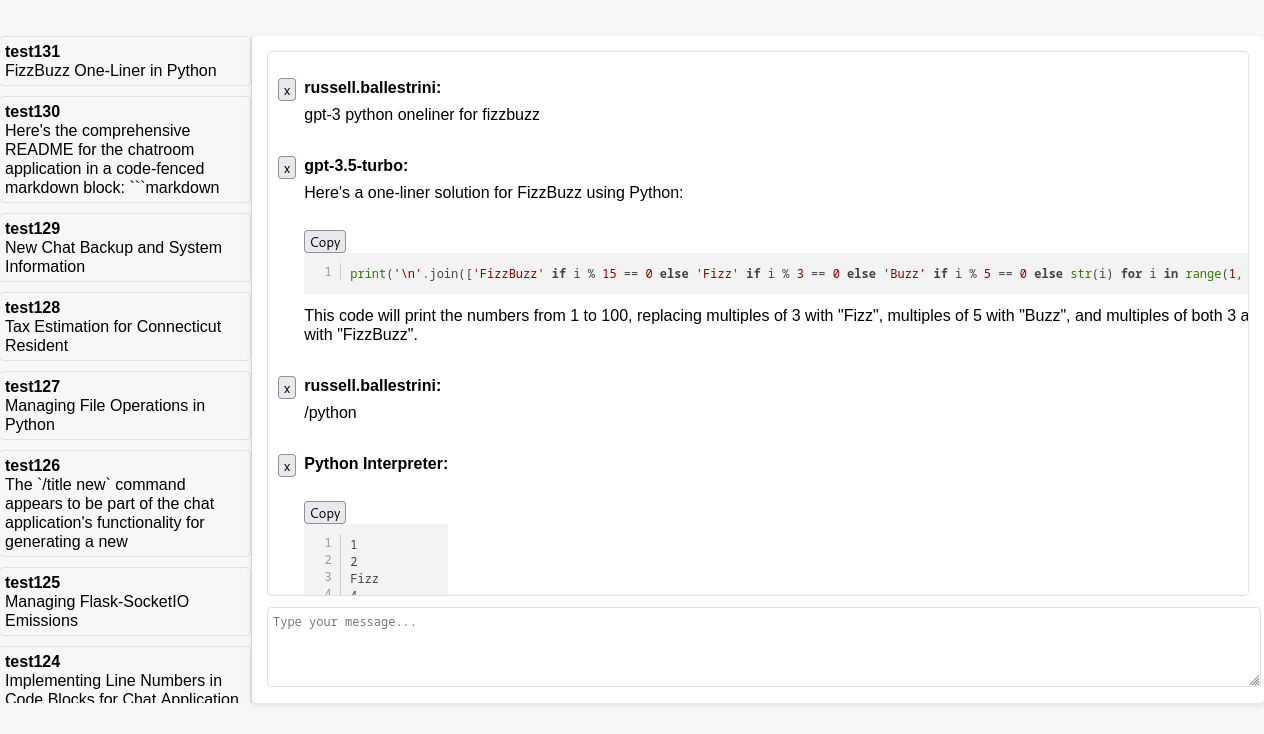Copy the FizzBuzz one-liner code block
1264x734 pixels.
point(325,242)
